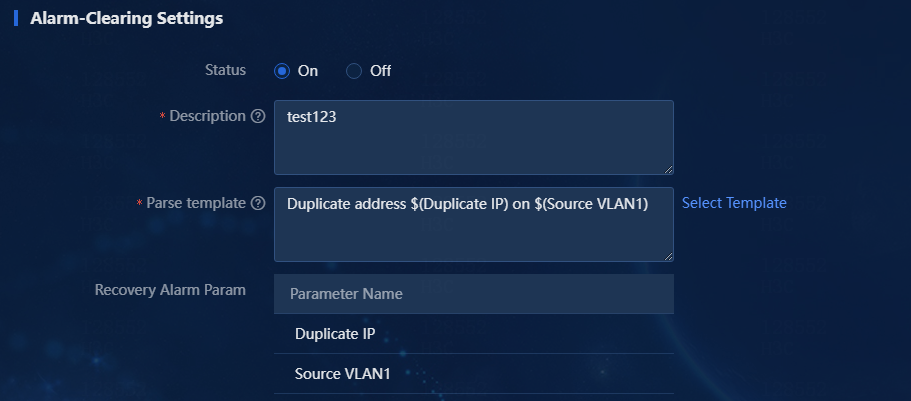Click the Parse template textarea resize grip
The width and height of the screenshot is (911, 401).
coord(669,256)
